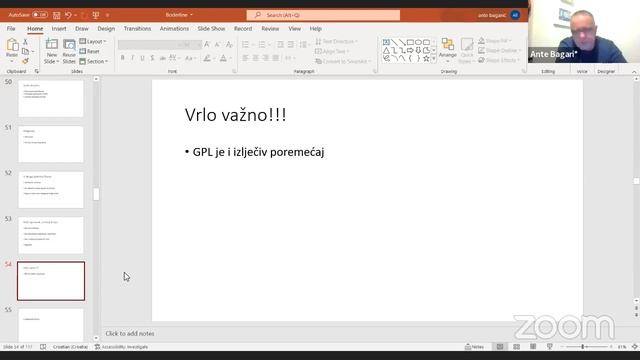Click Accessibility: Investigate in status bar

(121, 347)
